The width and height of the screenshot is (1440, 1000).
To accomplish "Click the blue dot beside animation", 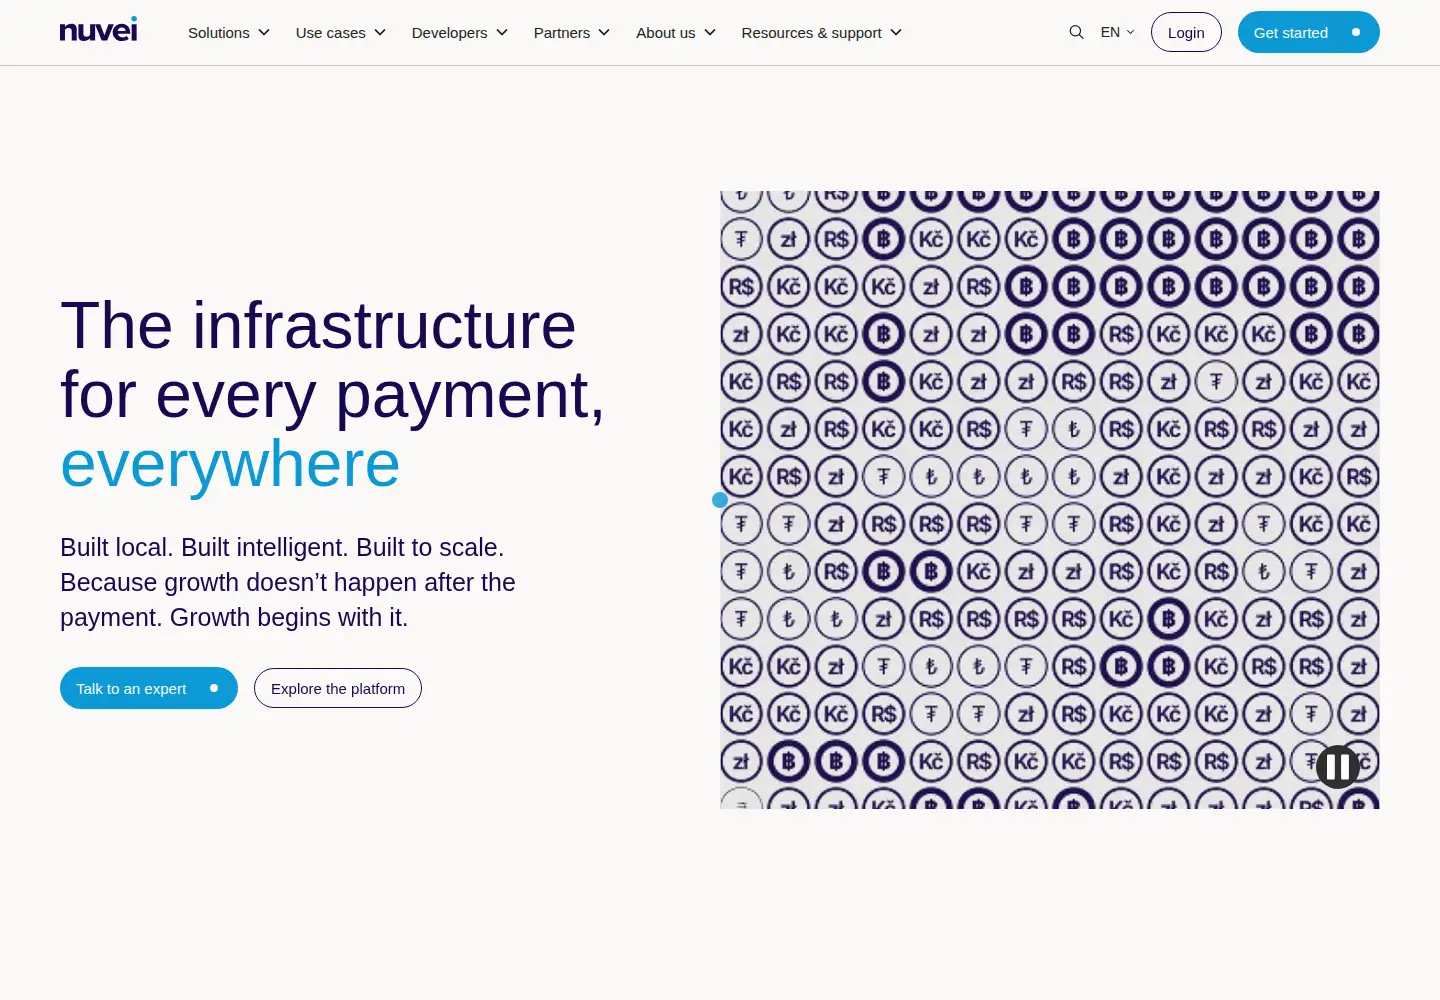I will click(x=720, y=500).
